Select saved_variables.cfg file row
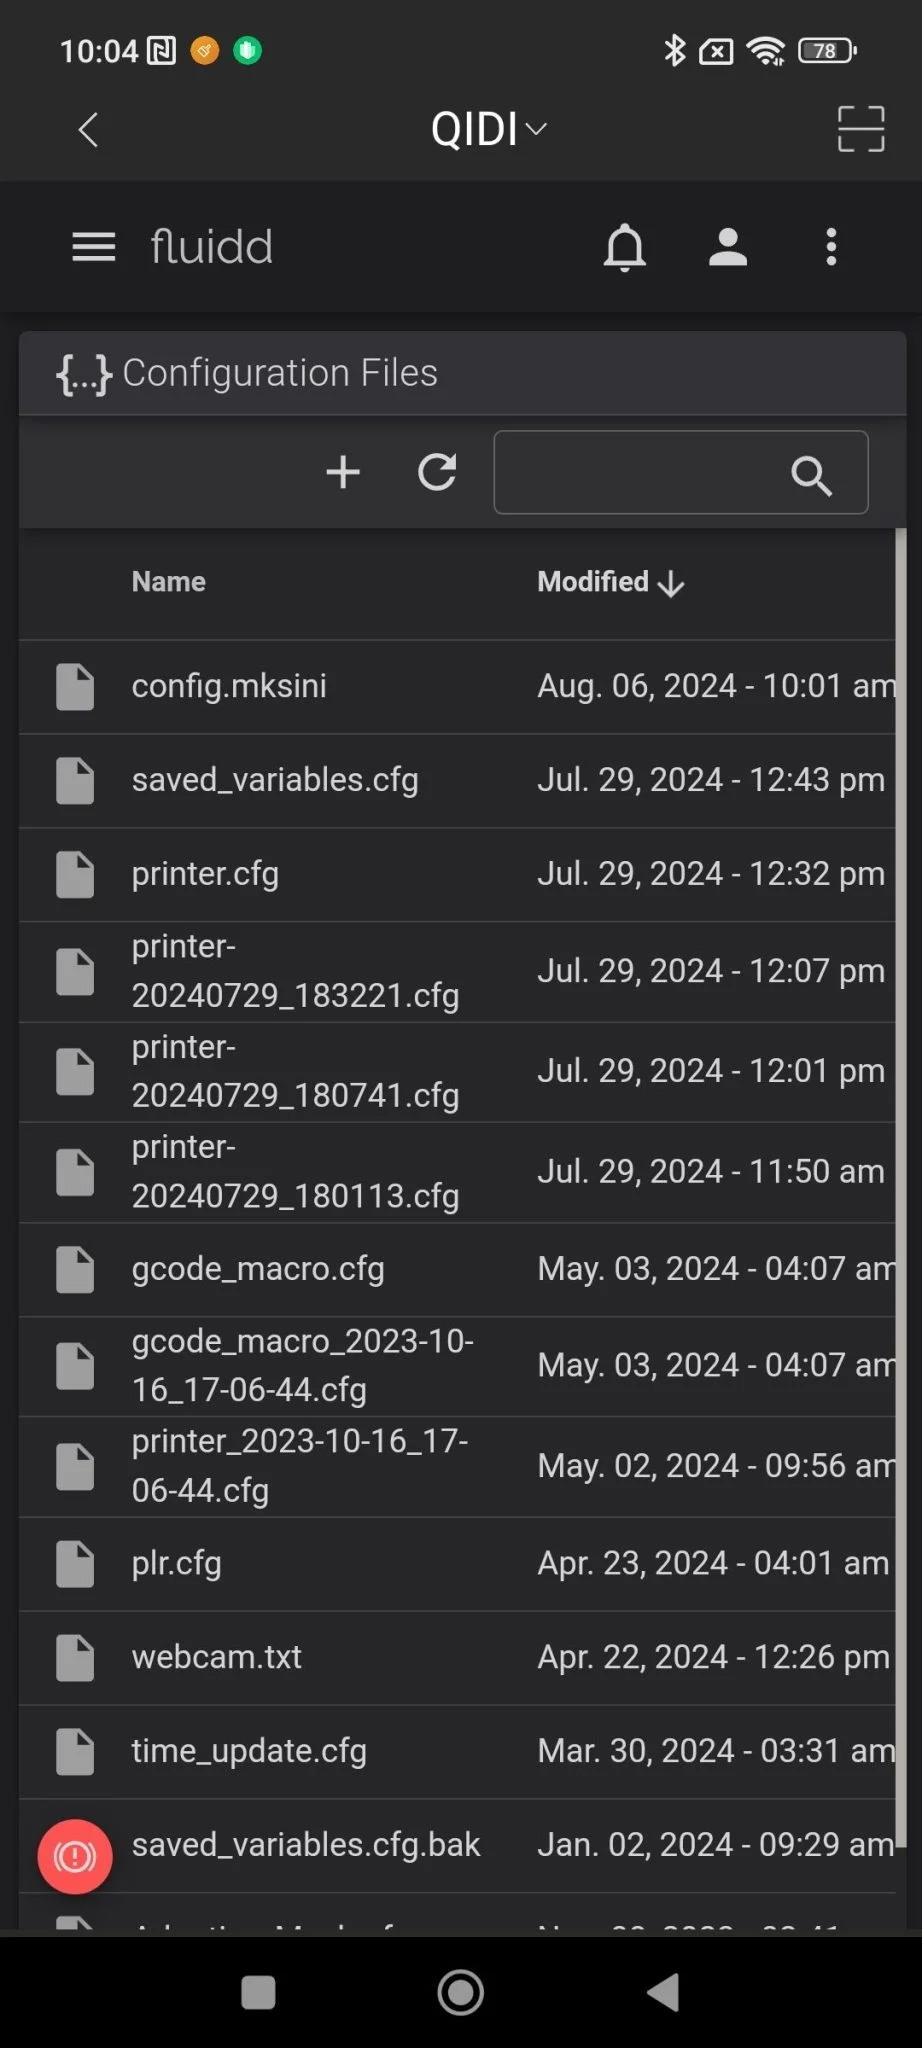The width and height of the screenshot is (922, 2048). click(x=457, y=780)
